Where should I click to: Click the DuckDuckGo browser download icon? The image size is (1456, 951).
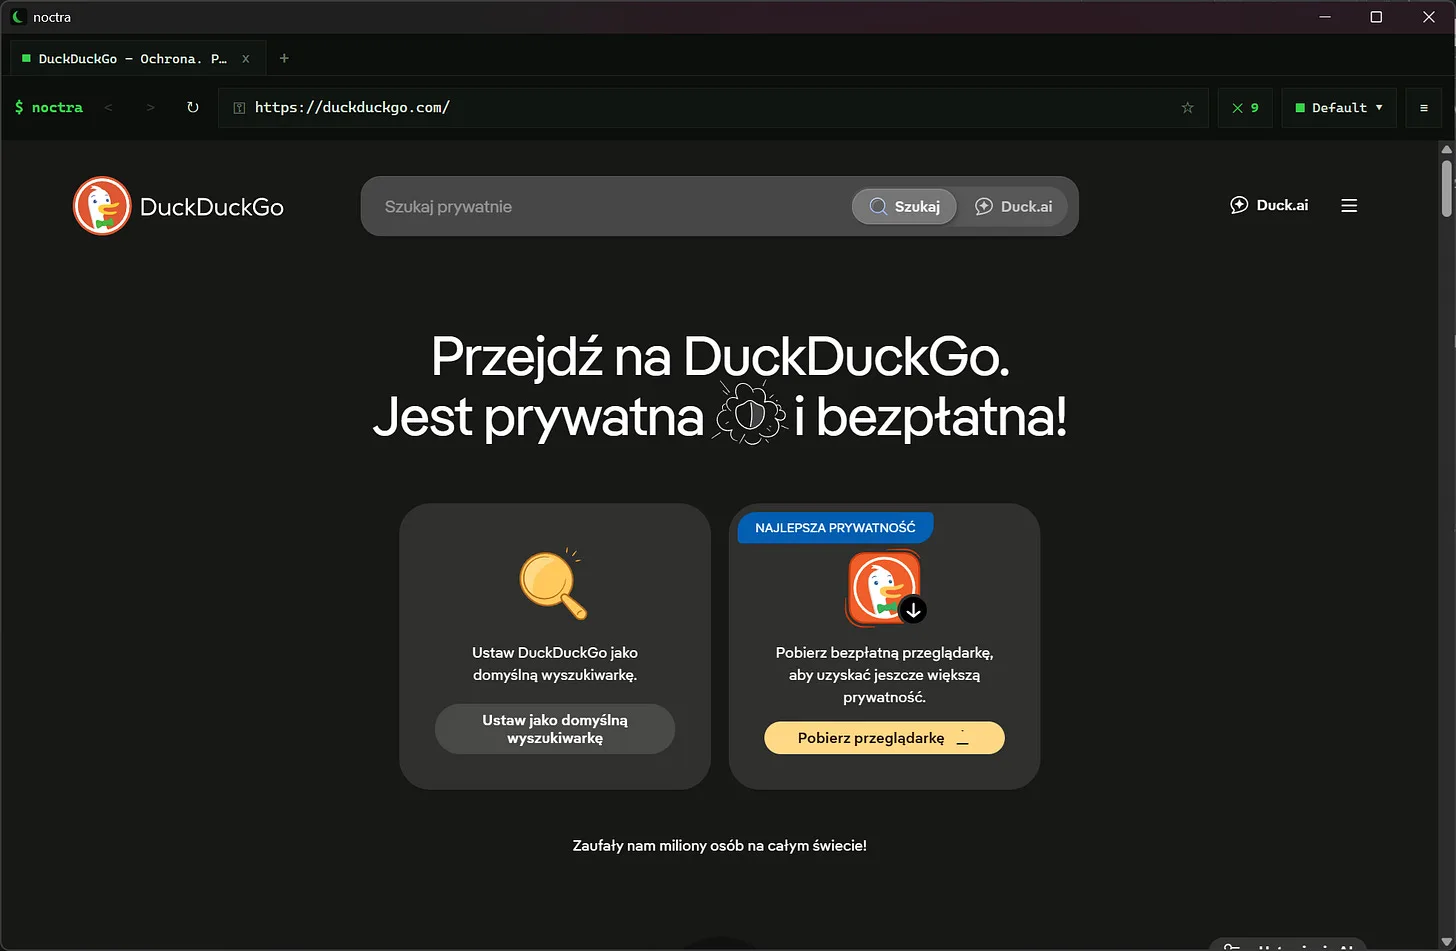coord(886,589)
